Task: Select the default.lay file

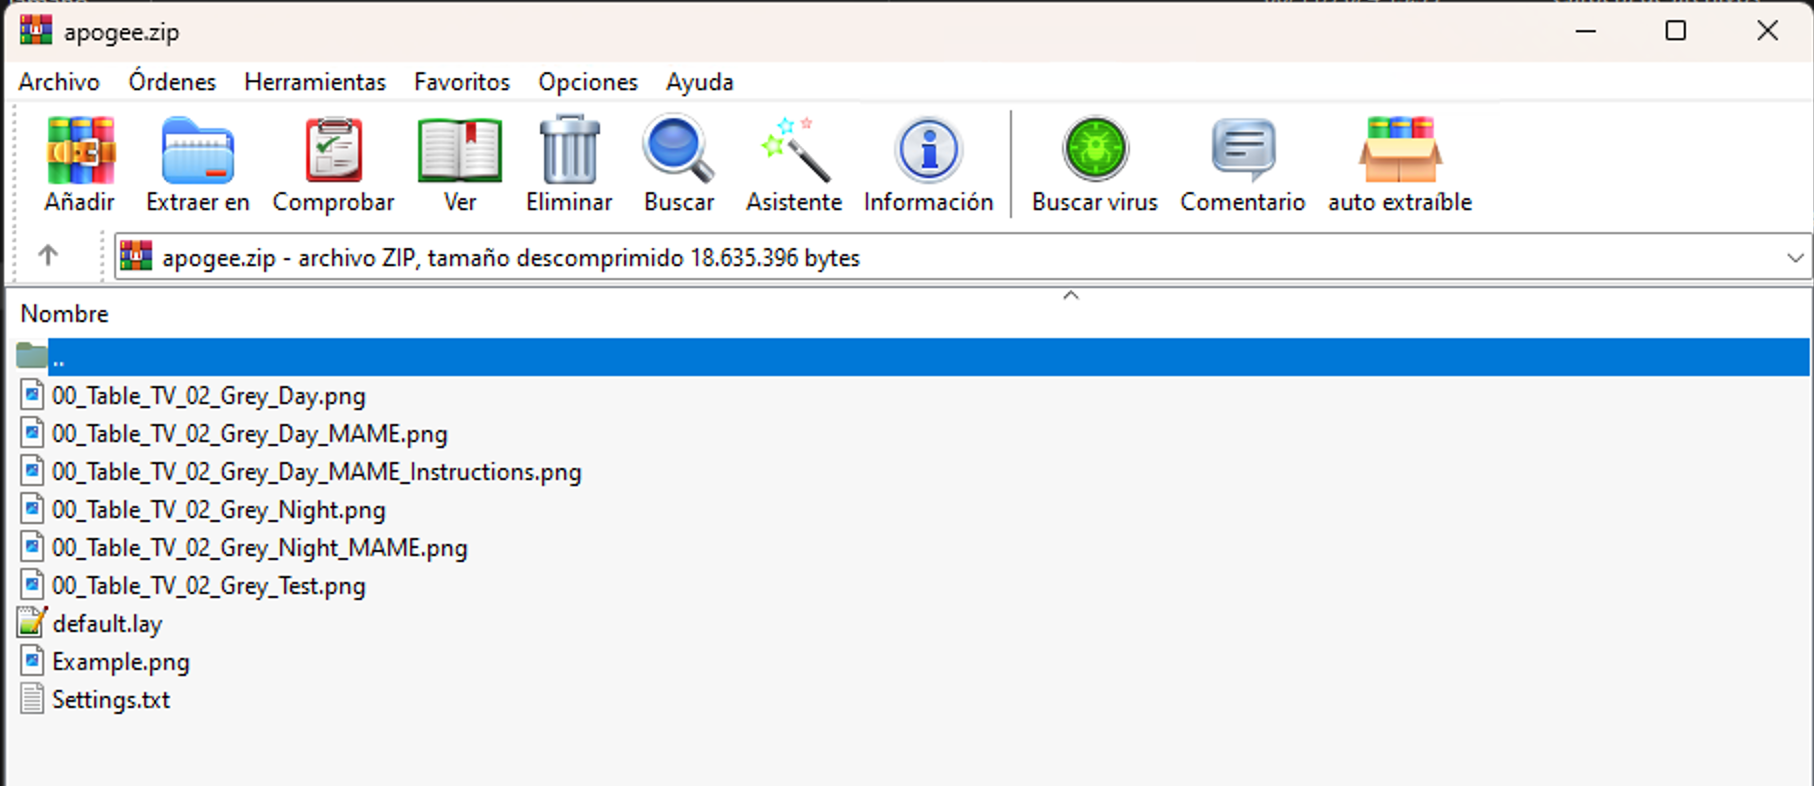Action: [107, 624]
